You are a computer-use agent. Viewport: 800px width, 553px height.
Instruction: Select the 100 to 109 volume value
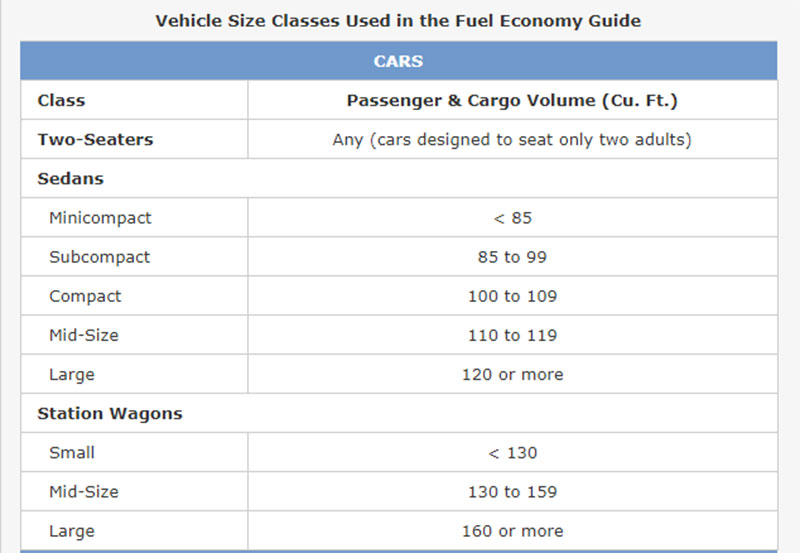512,296
